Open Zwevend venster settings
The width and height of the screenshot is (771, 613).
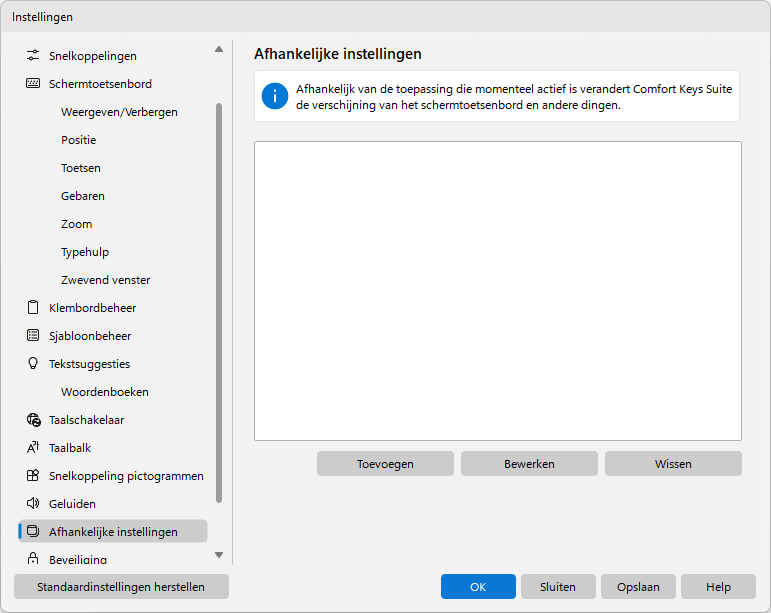106,280
